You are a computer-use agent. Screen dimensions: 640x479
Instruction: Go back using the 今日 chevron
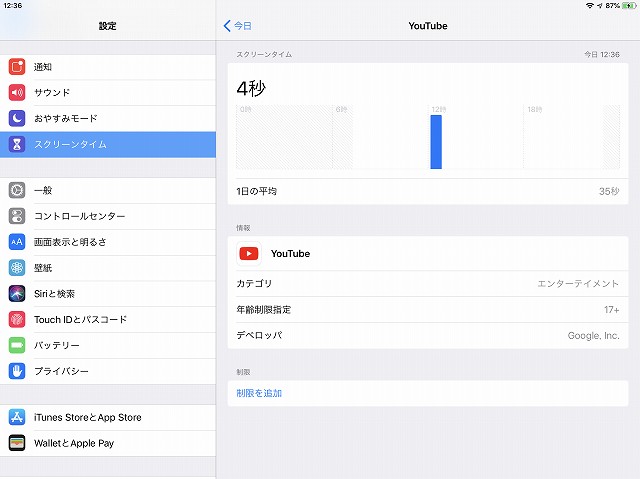pyautogui.click(x=238, y=26)
